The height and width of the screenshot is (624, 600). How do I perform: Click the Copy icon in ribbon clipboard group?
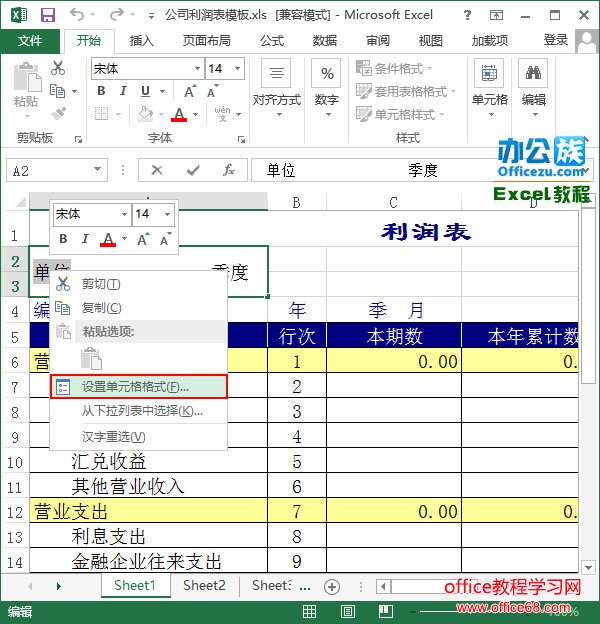click(57, 91)
